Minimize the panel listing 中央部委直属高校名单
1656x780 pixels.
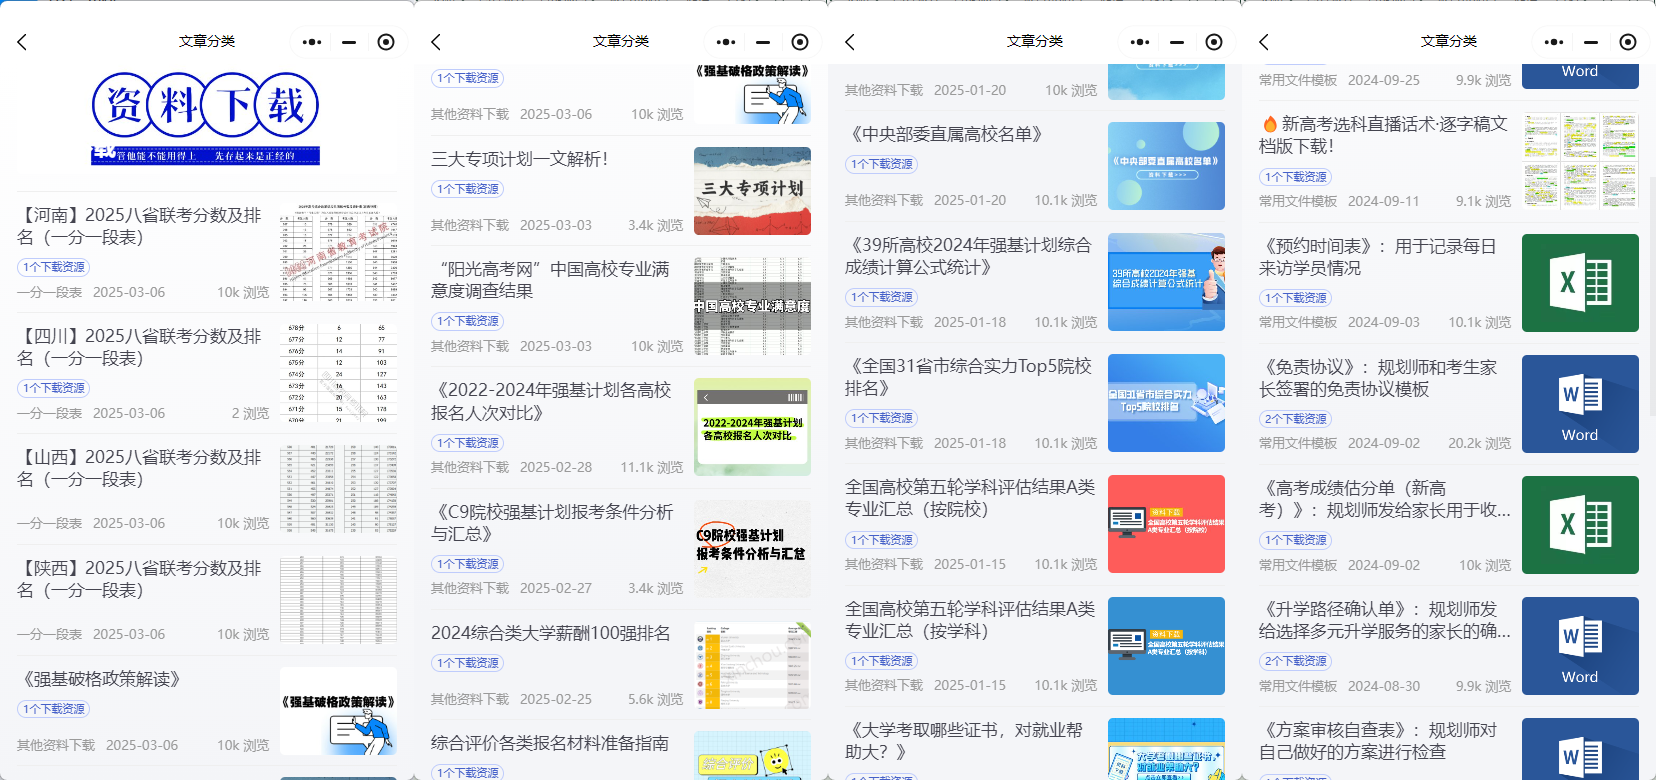(x=1177, y=42)
